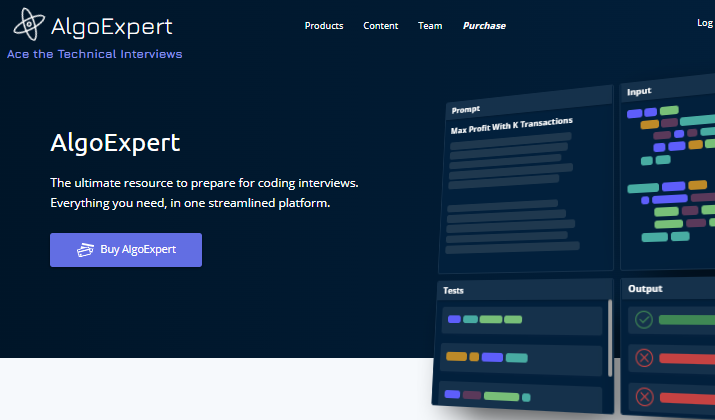Click the Output panel header
This screenshot has width=715, height=420.
(x=668, y=288)
